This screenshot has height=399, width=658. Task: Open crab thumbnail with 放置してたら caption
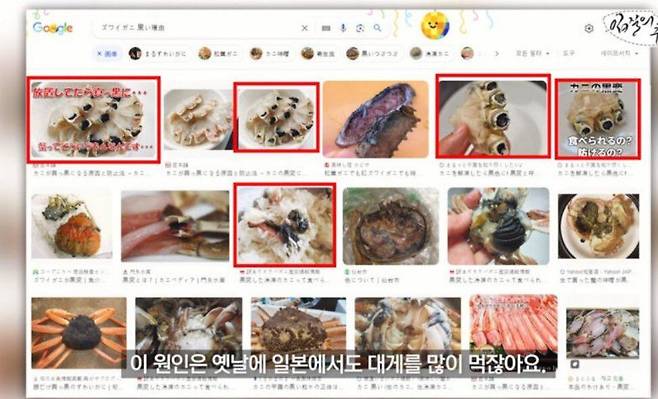[94, 119]
